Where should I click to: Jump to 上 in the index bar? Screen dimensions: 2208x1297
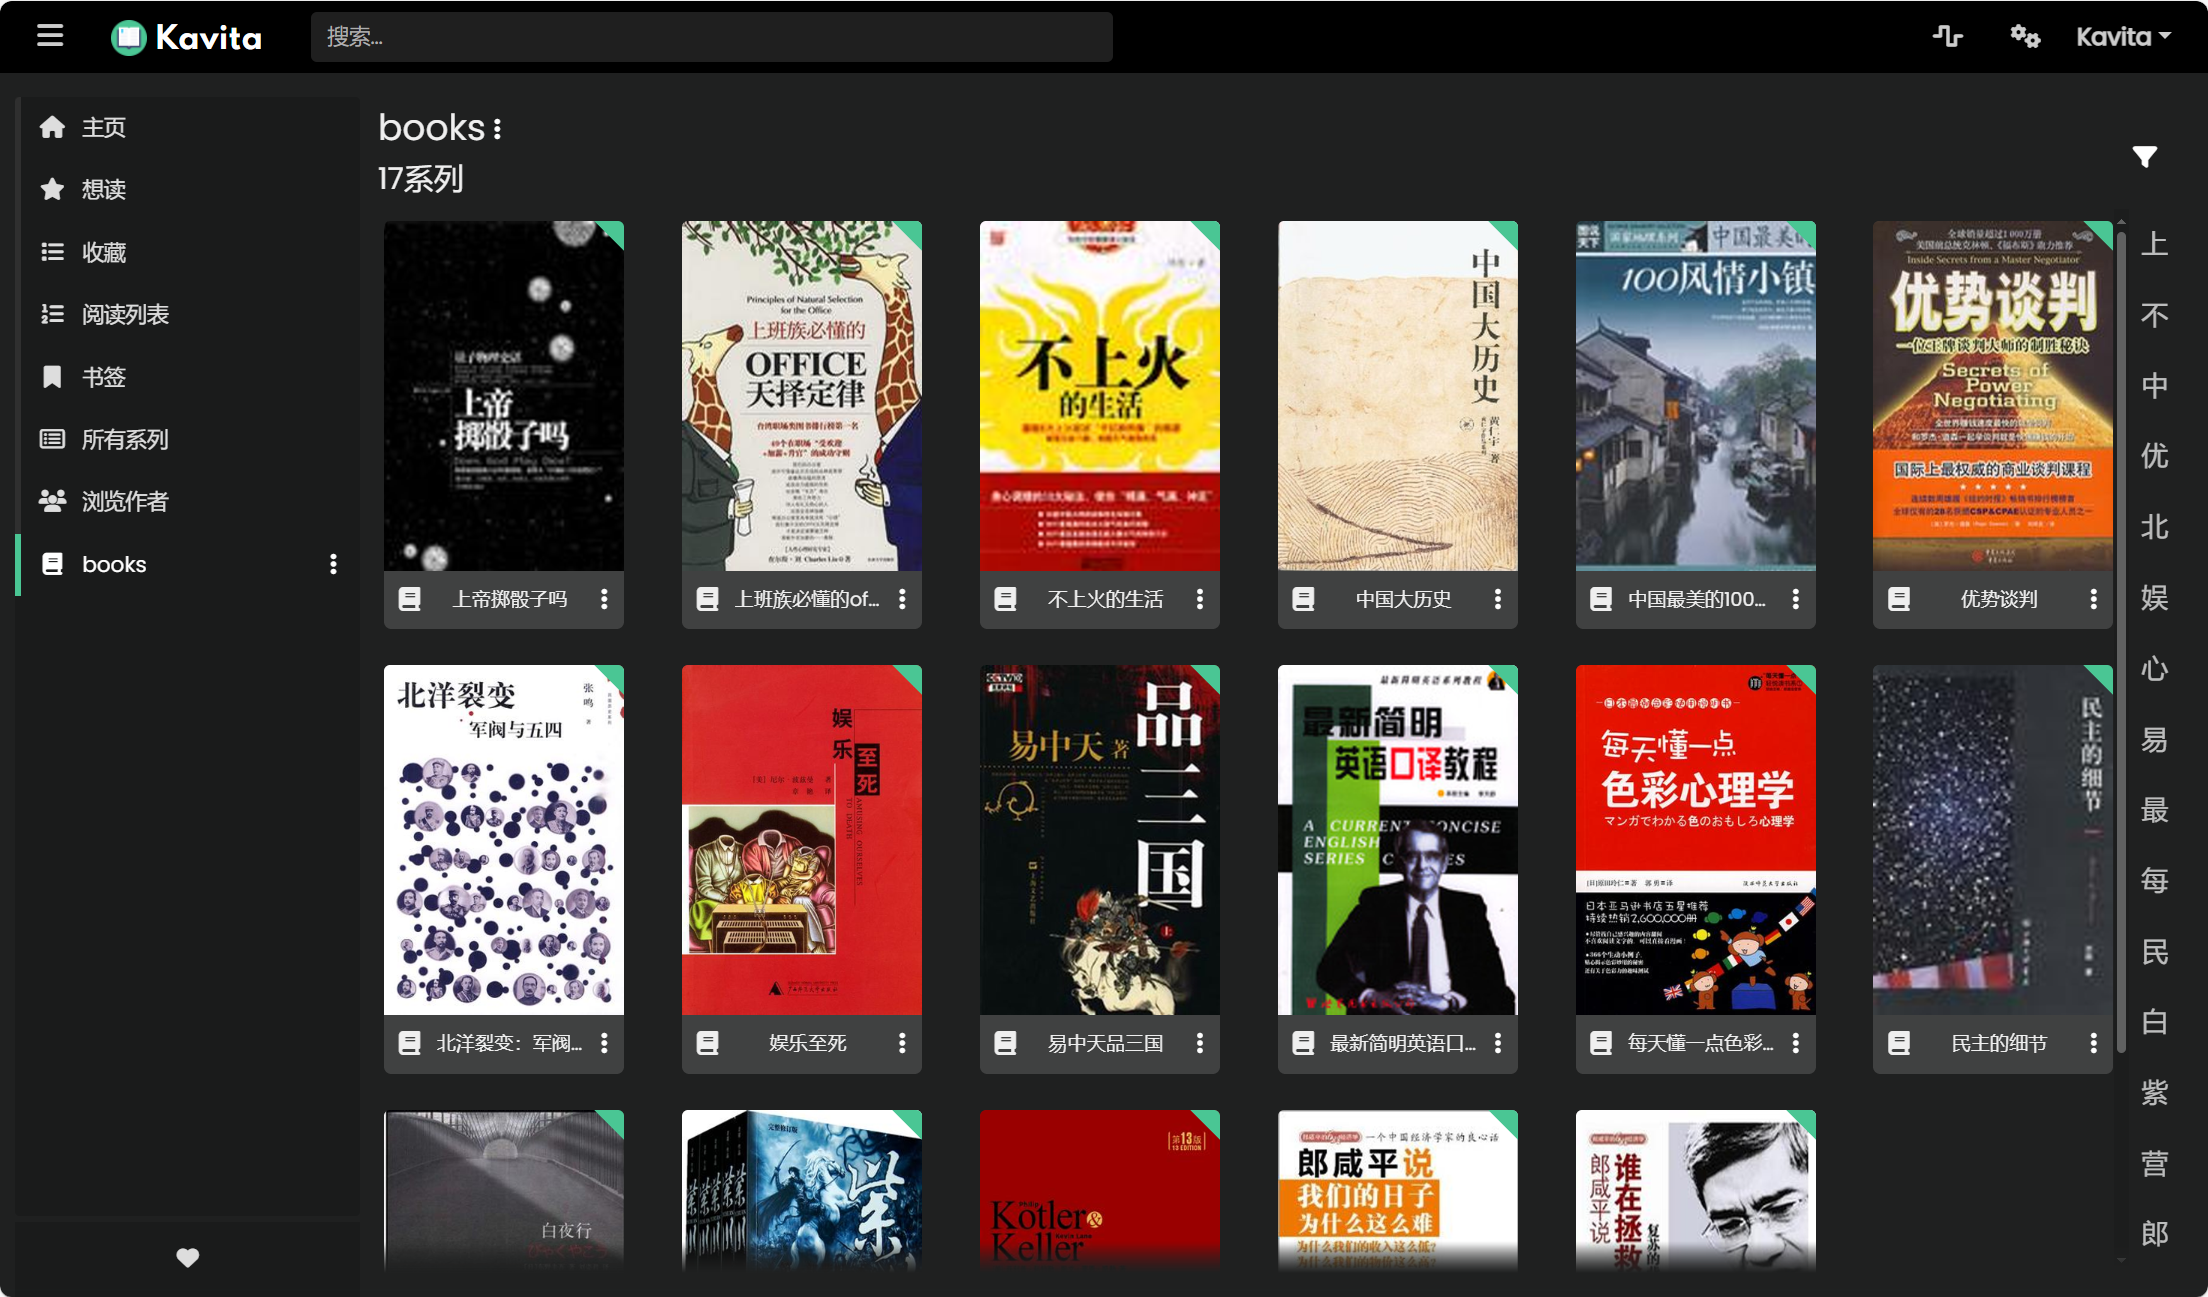coord(2154,244)
